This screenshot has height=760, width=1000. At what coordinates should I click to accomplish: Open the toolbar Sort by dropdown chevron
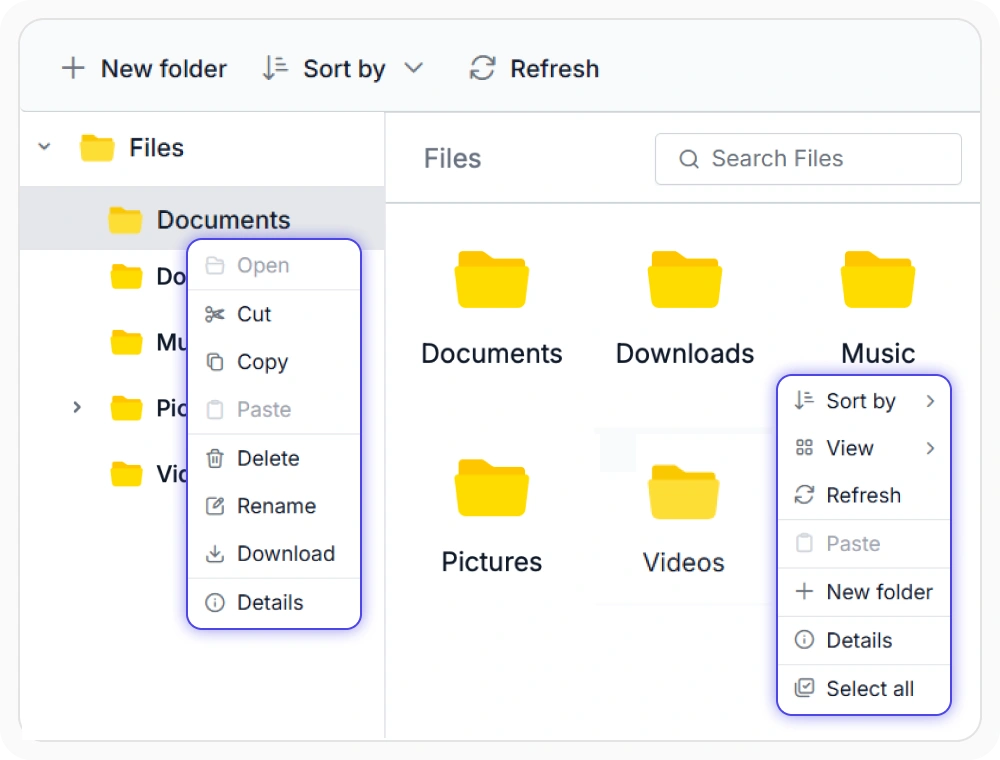pos(414,68)
